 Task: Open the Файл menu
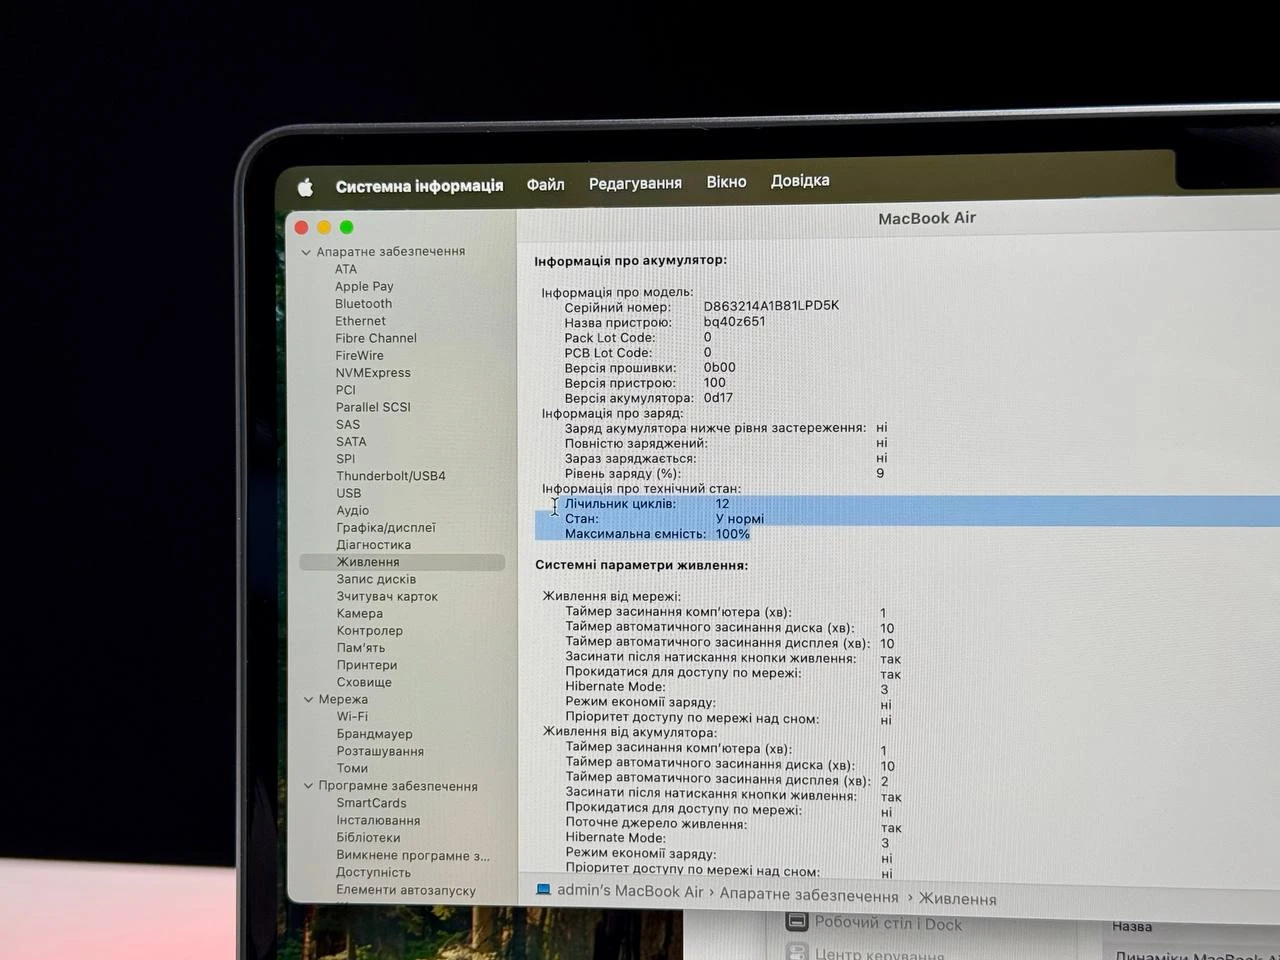pyautogui.click(x=545, y=184)
